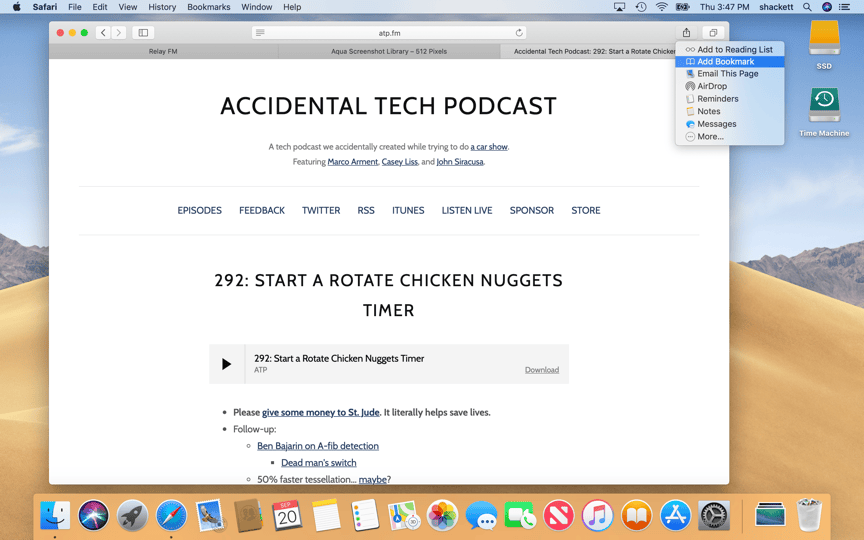The height and width of the screenshot is (540, 864).
Task: Open the Marco Arment link
Action: 353,162
